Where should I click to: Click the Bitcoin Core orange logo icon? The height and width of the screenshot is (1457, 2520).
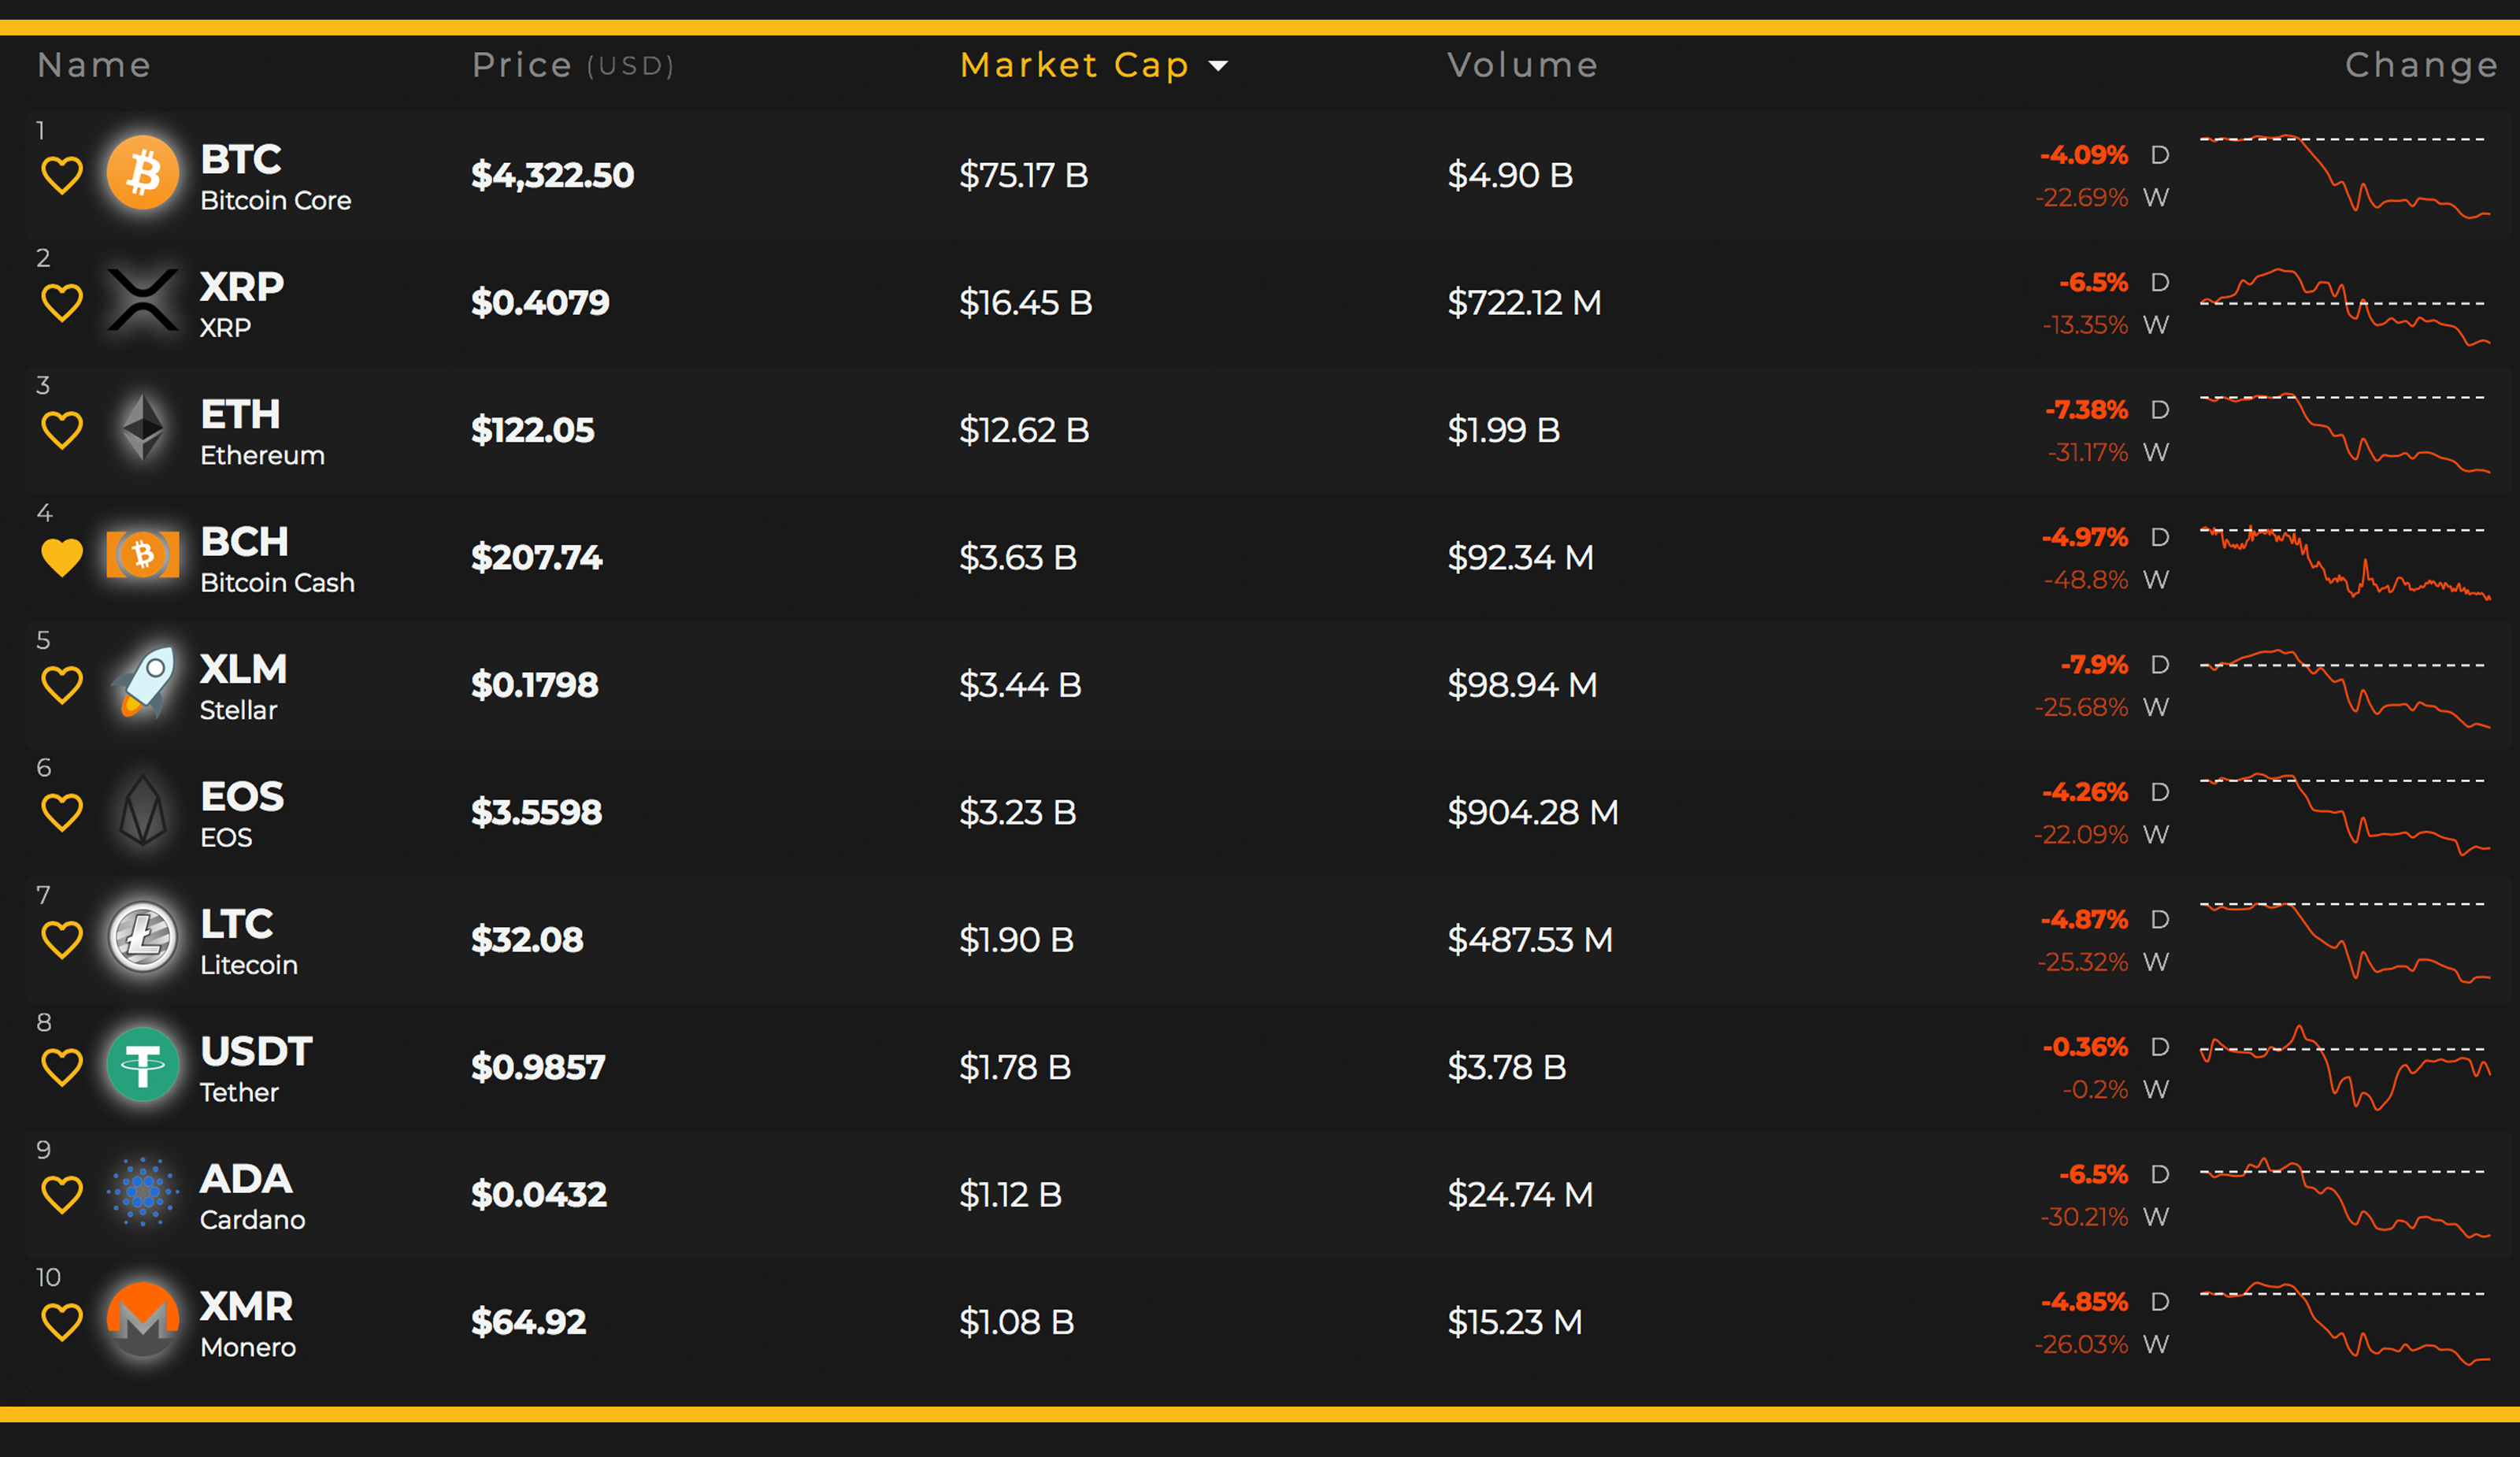[143, 173]
